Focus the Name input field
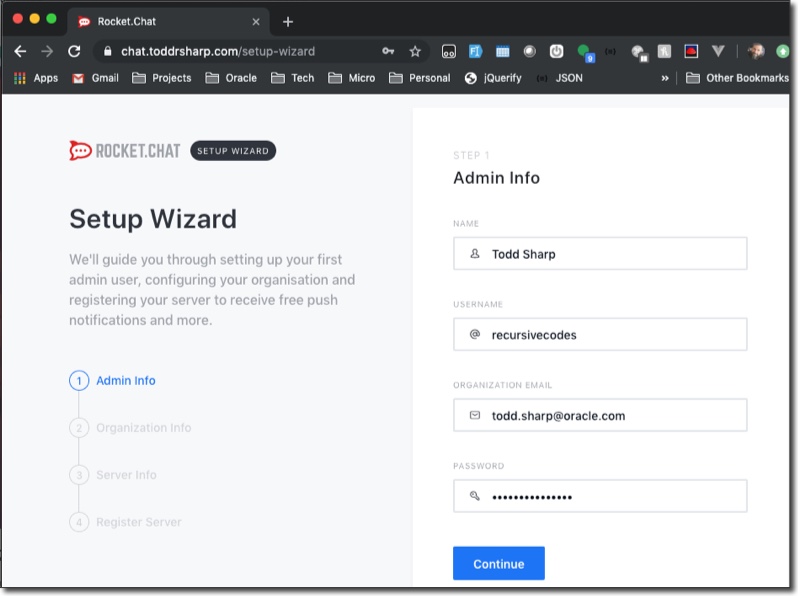 600,253
